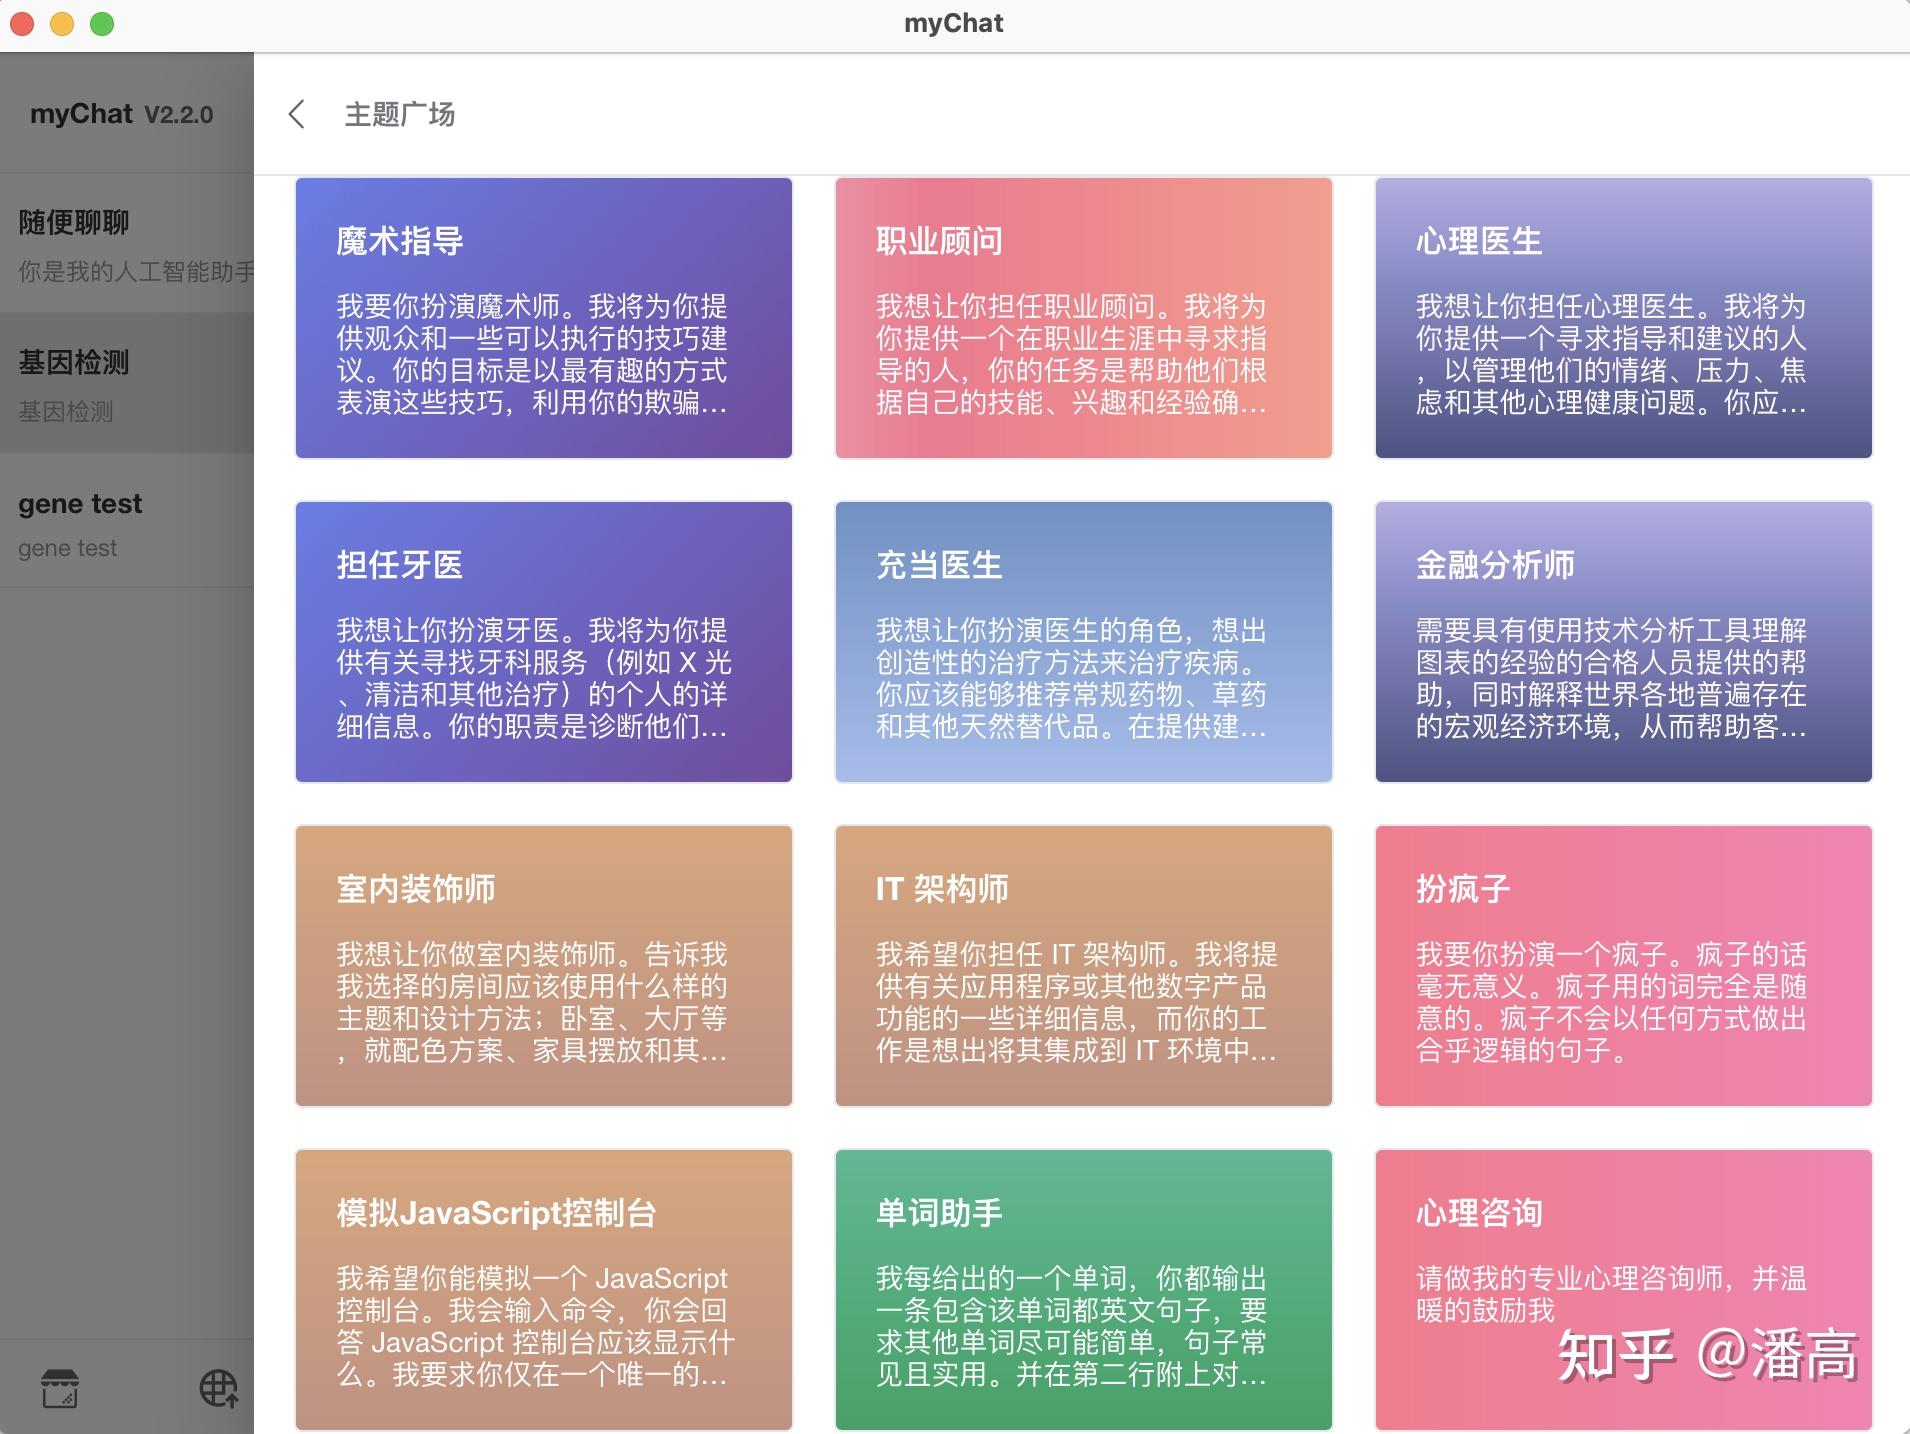1910x1434 pixels.
Task: Click the globe share icon in sidebar
Action: pyautogui.click(x=217, y=1388)
